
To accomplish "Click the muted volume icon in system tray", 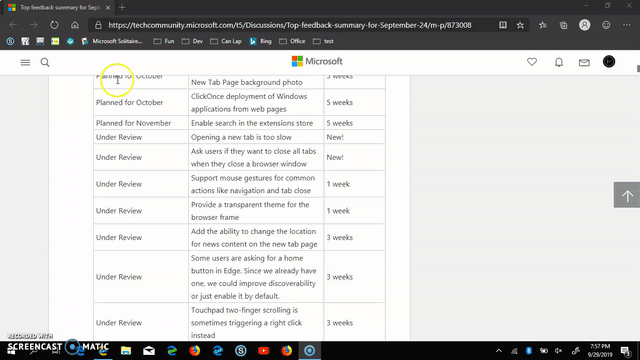I will point(559,351).
